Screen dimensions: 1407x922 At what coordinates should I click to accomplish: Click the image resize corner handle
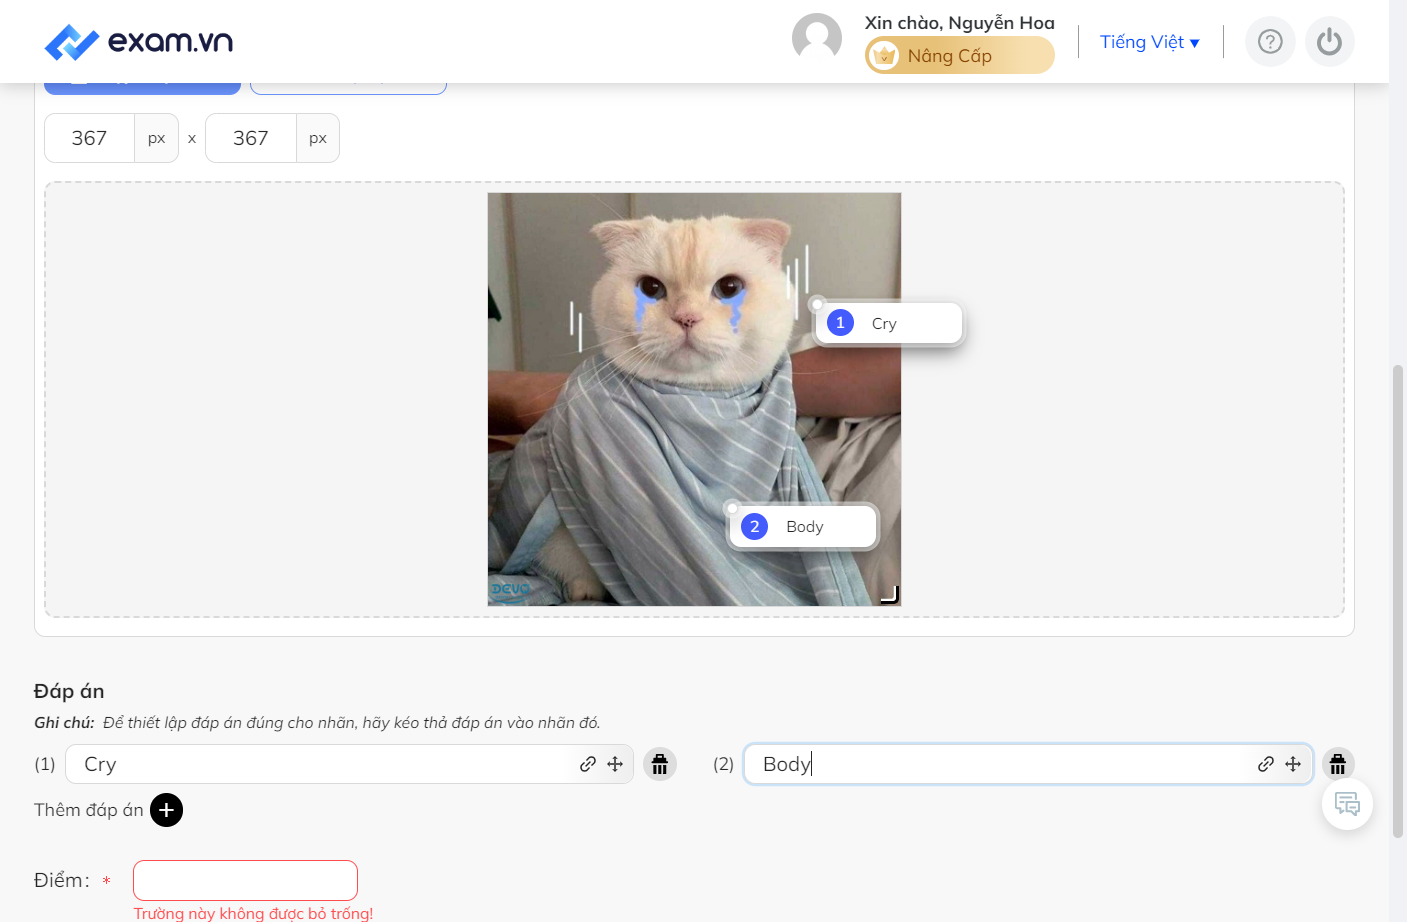(889, 595)
